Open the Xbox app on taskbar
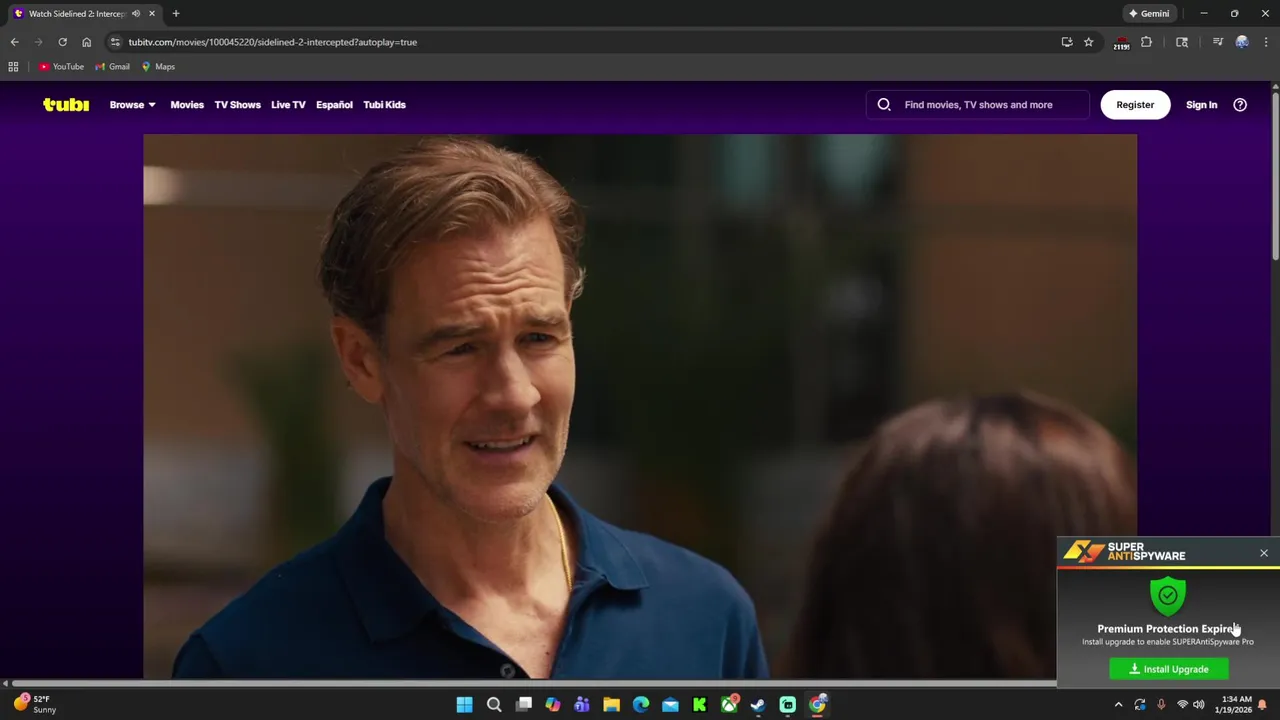The image size is (1280, 720). pyautogui.click(x=729, y=705)
